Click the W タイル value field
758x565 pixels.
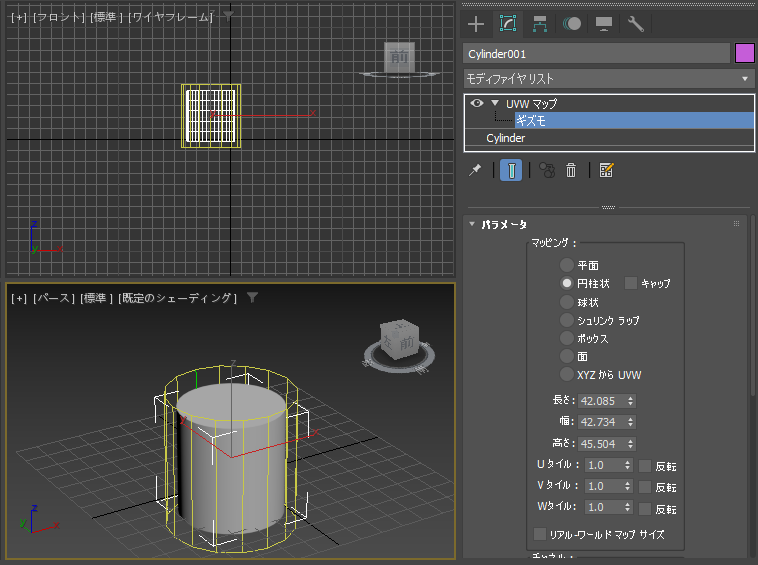pos(604,507)
